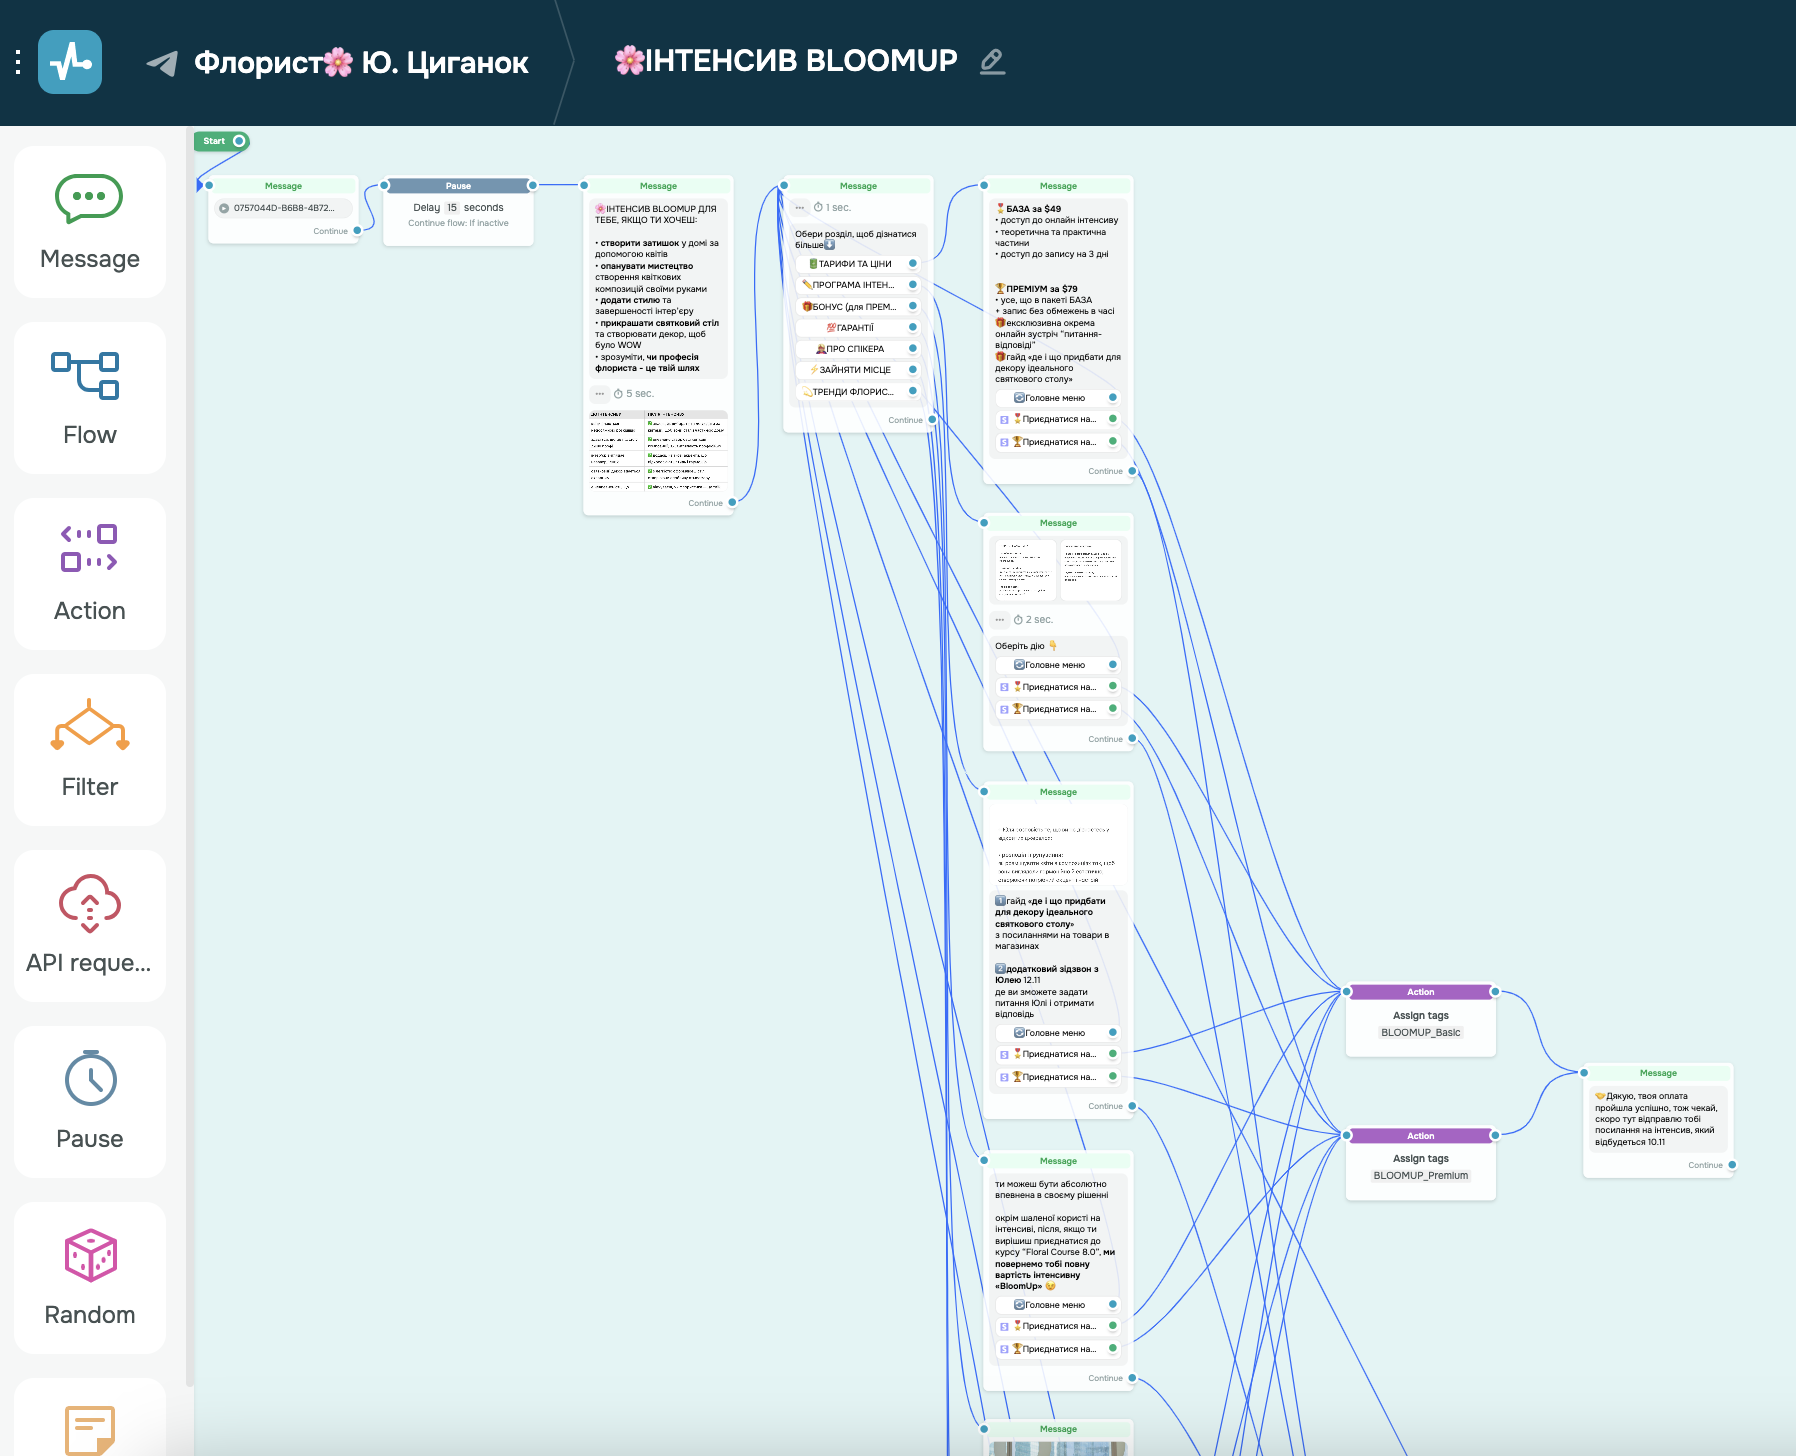Viewport: 1796px width, 1456px height.
Task: Open the Флорист Ю. Циганок bot breadcrumb
Action: 360,62
